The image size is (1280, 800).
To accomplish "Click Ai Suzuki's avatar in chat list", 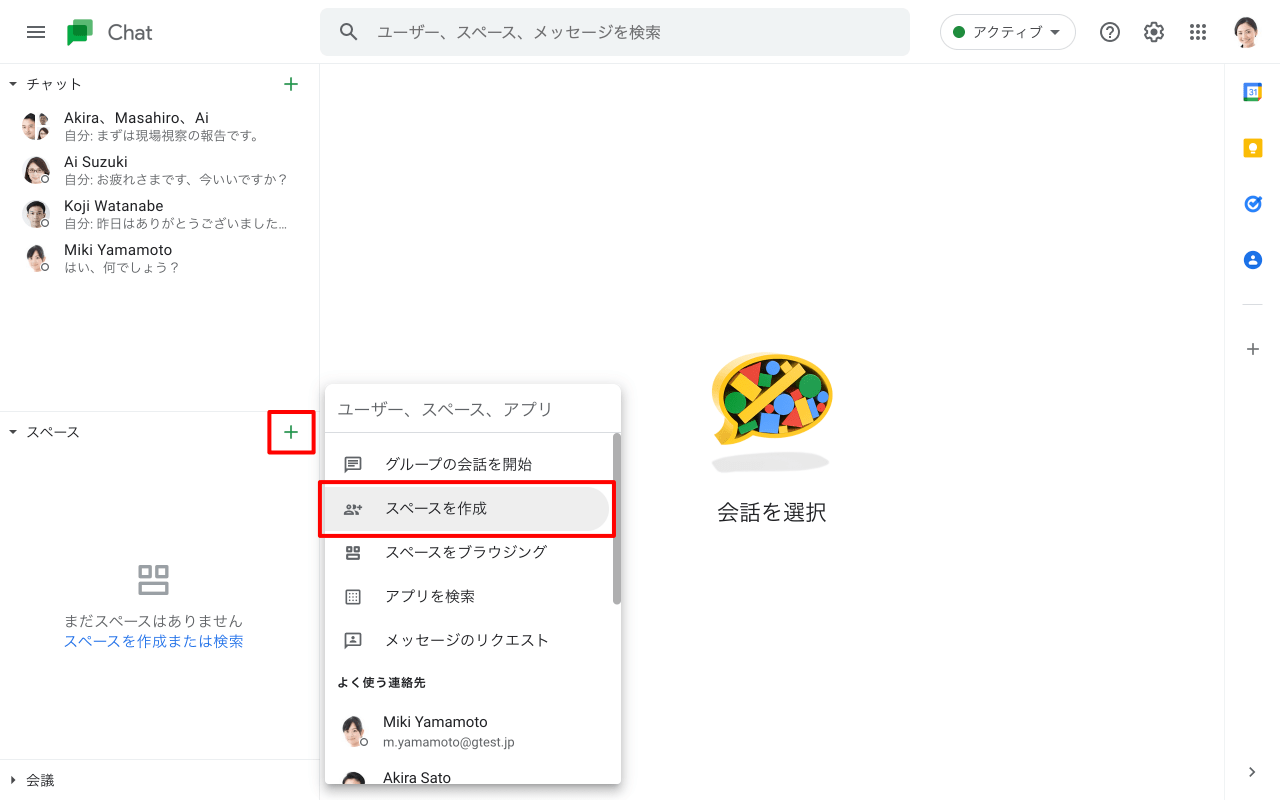I will (x=36, y=170).
